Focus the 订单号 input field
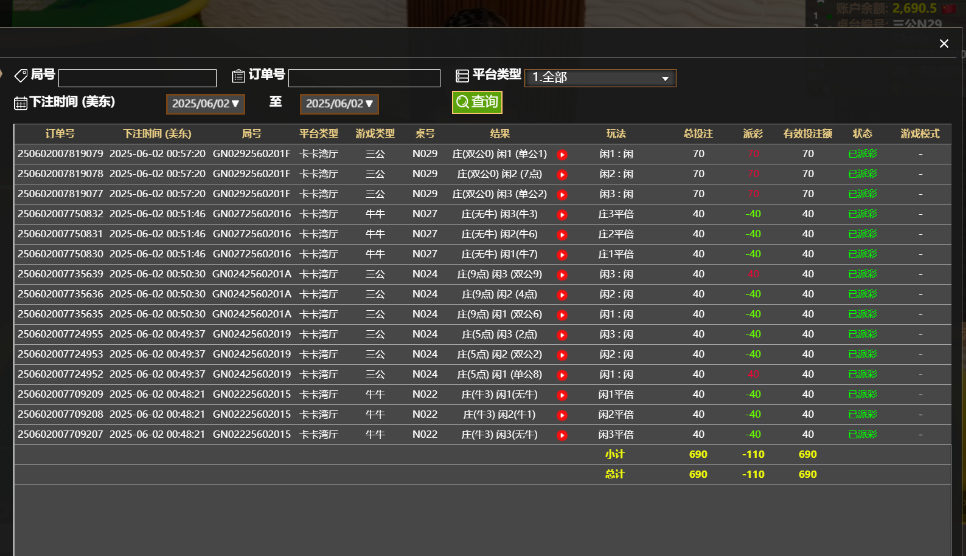966x556 pixels. (x=364, y=78)
